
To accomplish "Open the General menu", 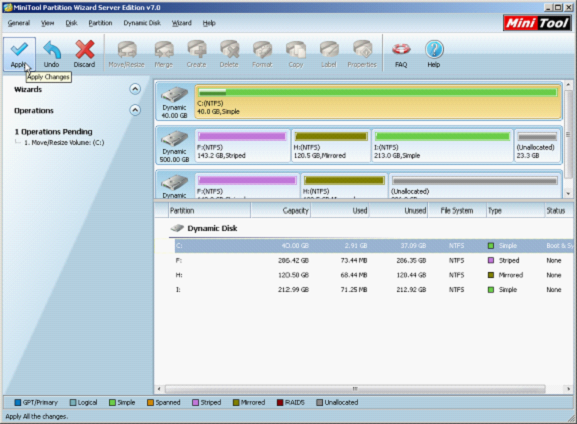I will [x=19, y=23].
